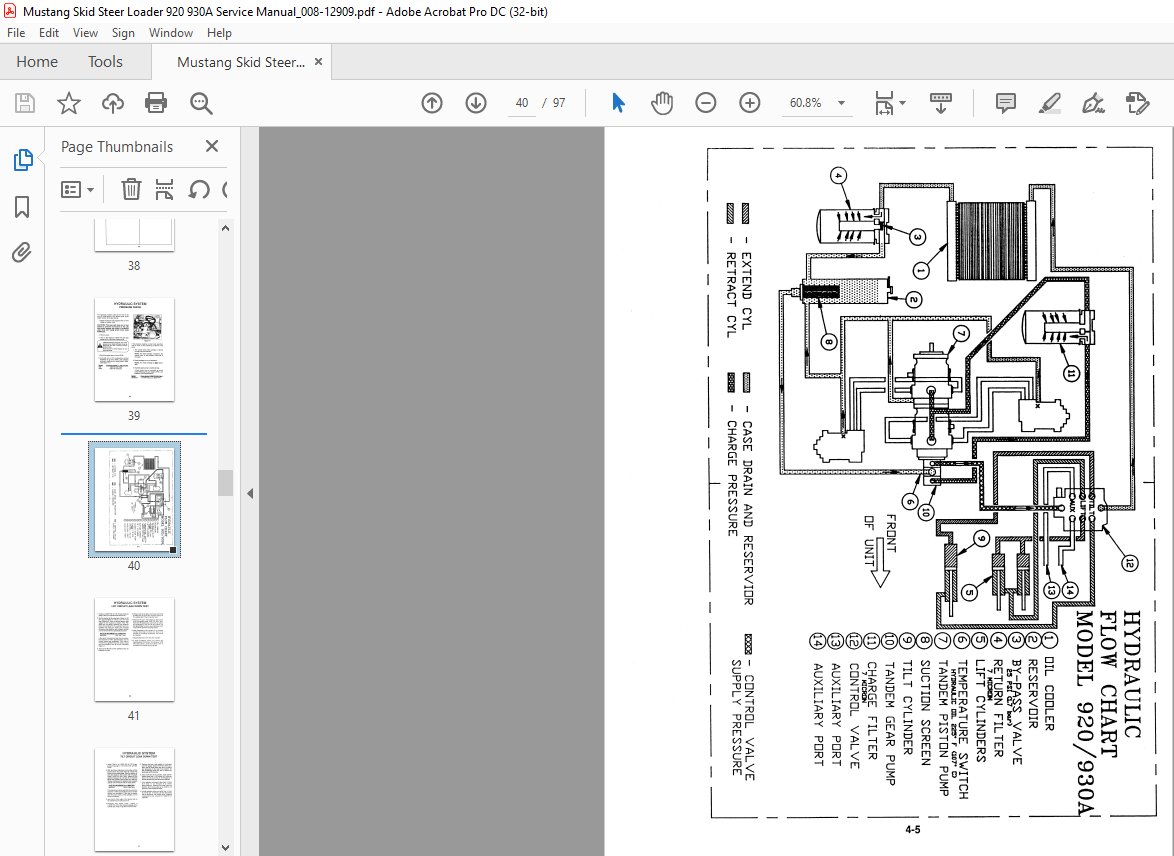Click the thumbnails scrollbar up arrow
This screenshot has height=856, width=1174.
[x=225, y=228]
